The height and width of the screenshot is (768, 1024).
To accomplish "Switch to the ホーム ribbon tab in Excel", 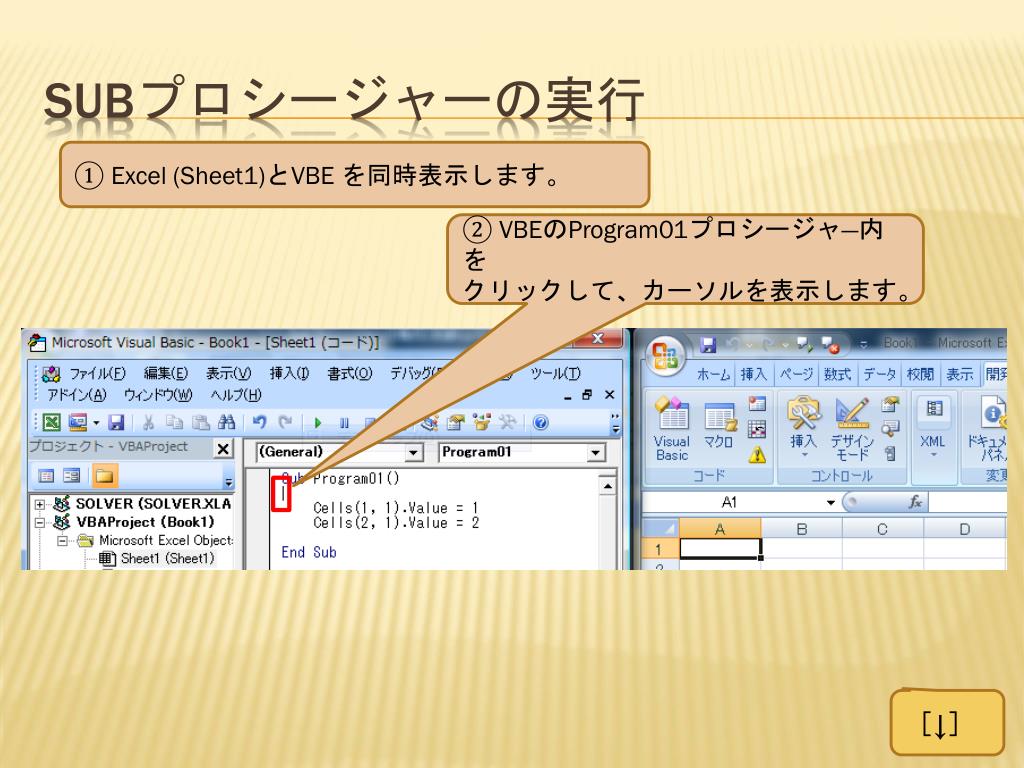I will point(713,374).
